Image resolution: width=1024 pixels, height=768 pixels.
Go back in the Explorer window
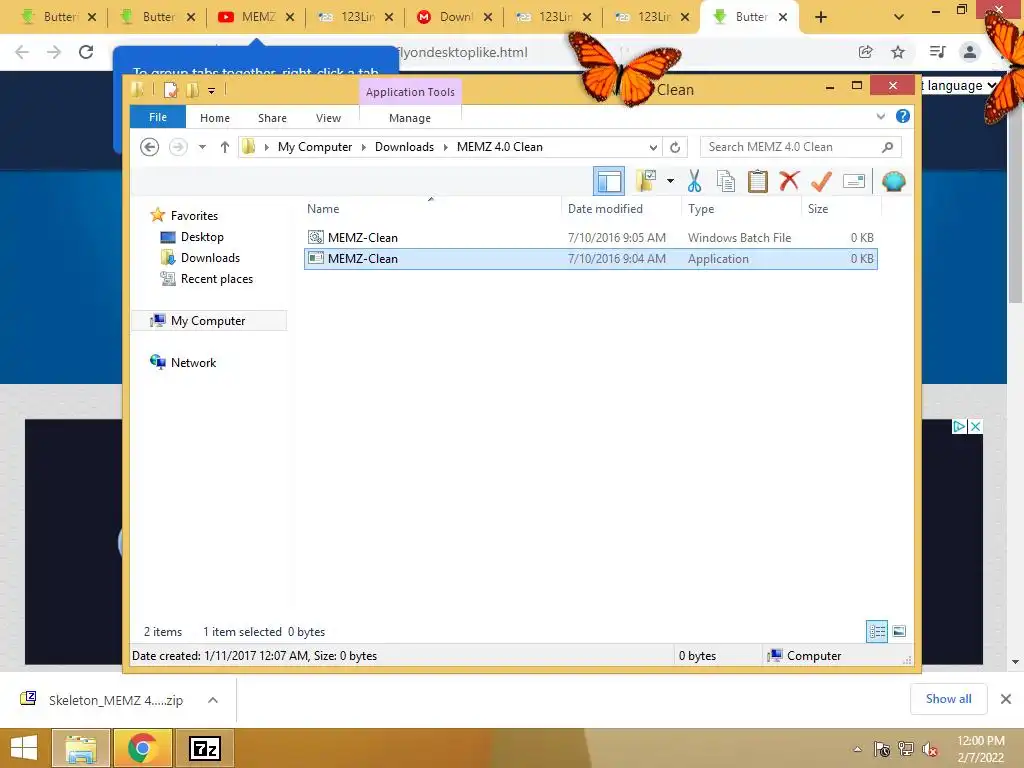(150, 147)
